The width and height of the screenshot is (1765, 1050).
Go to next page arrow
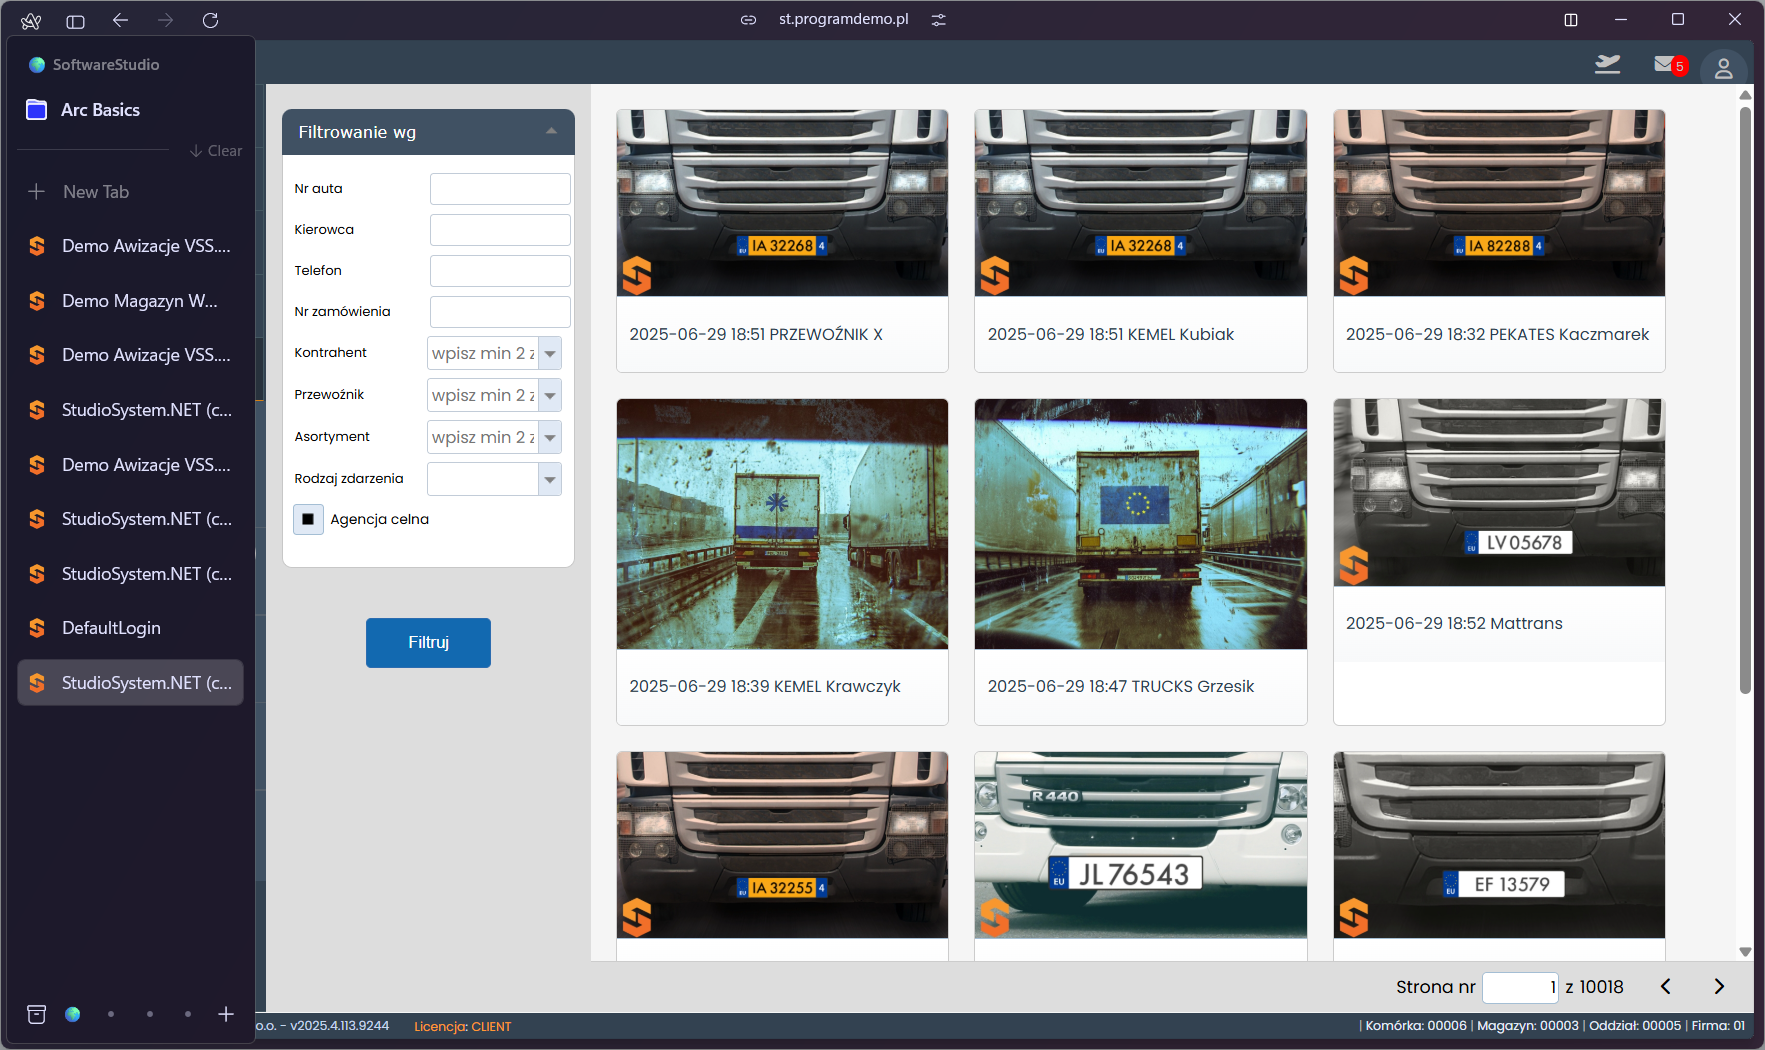click(x=1719, y=987)
